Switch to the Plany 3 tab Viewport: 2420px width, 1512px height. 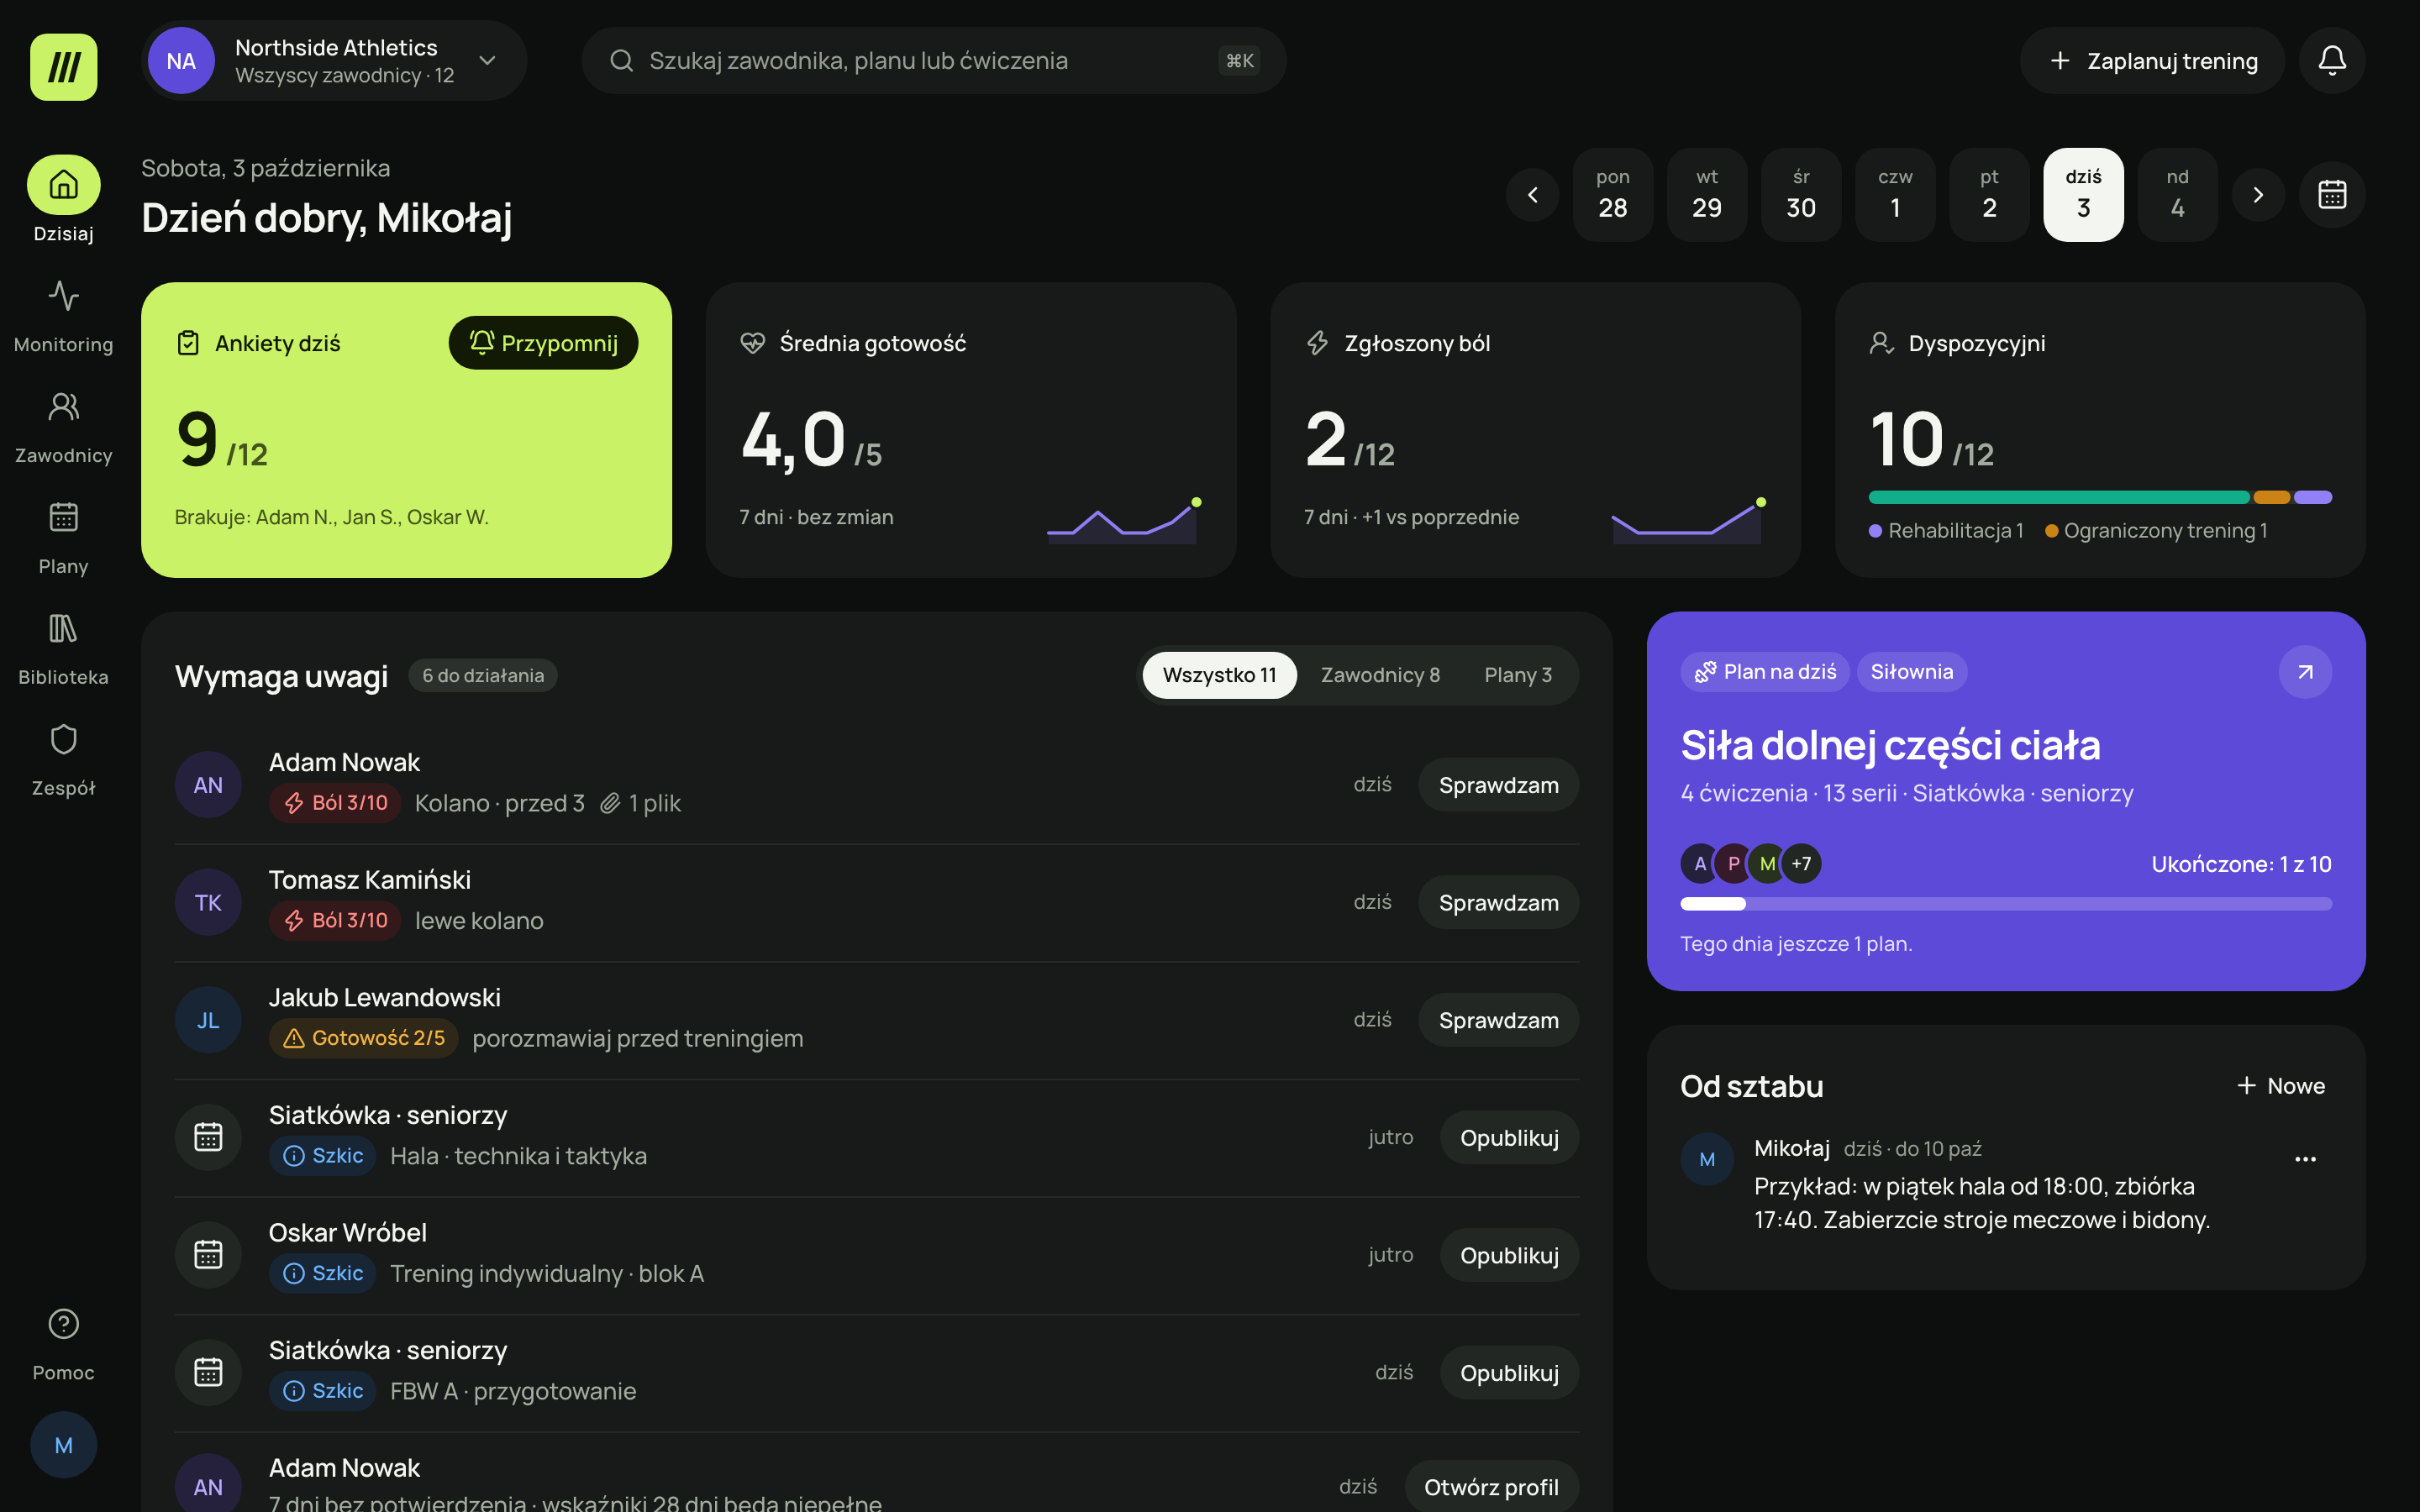(x=1518, y=675)
